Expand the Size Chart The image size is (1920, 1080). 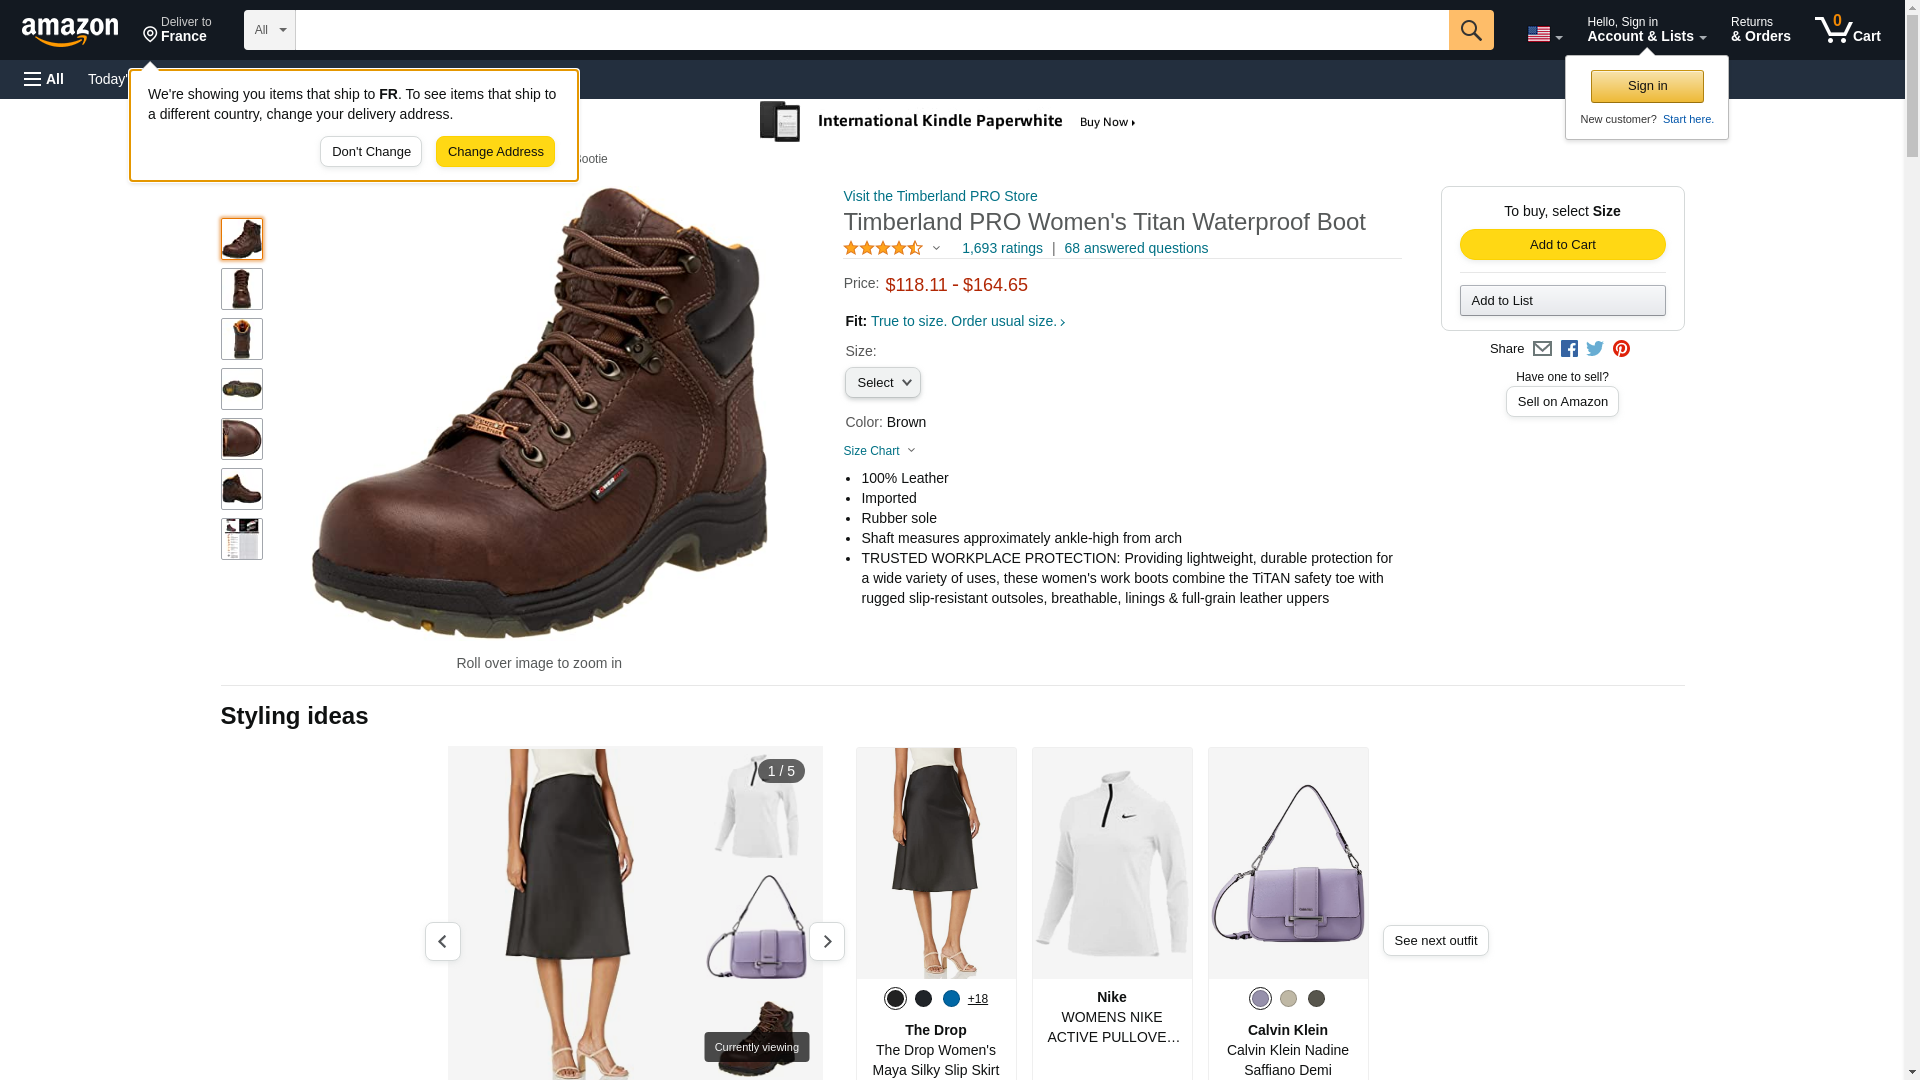click(x=880, y=451)
